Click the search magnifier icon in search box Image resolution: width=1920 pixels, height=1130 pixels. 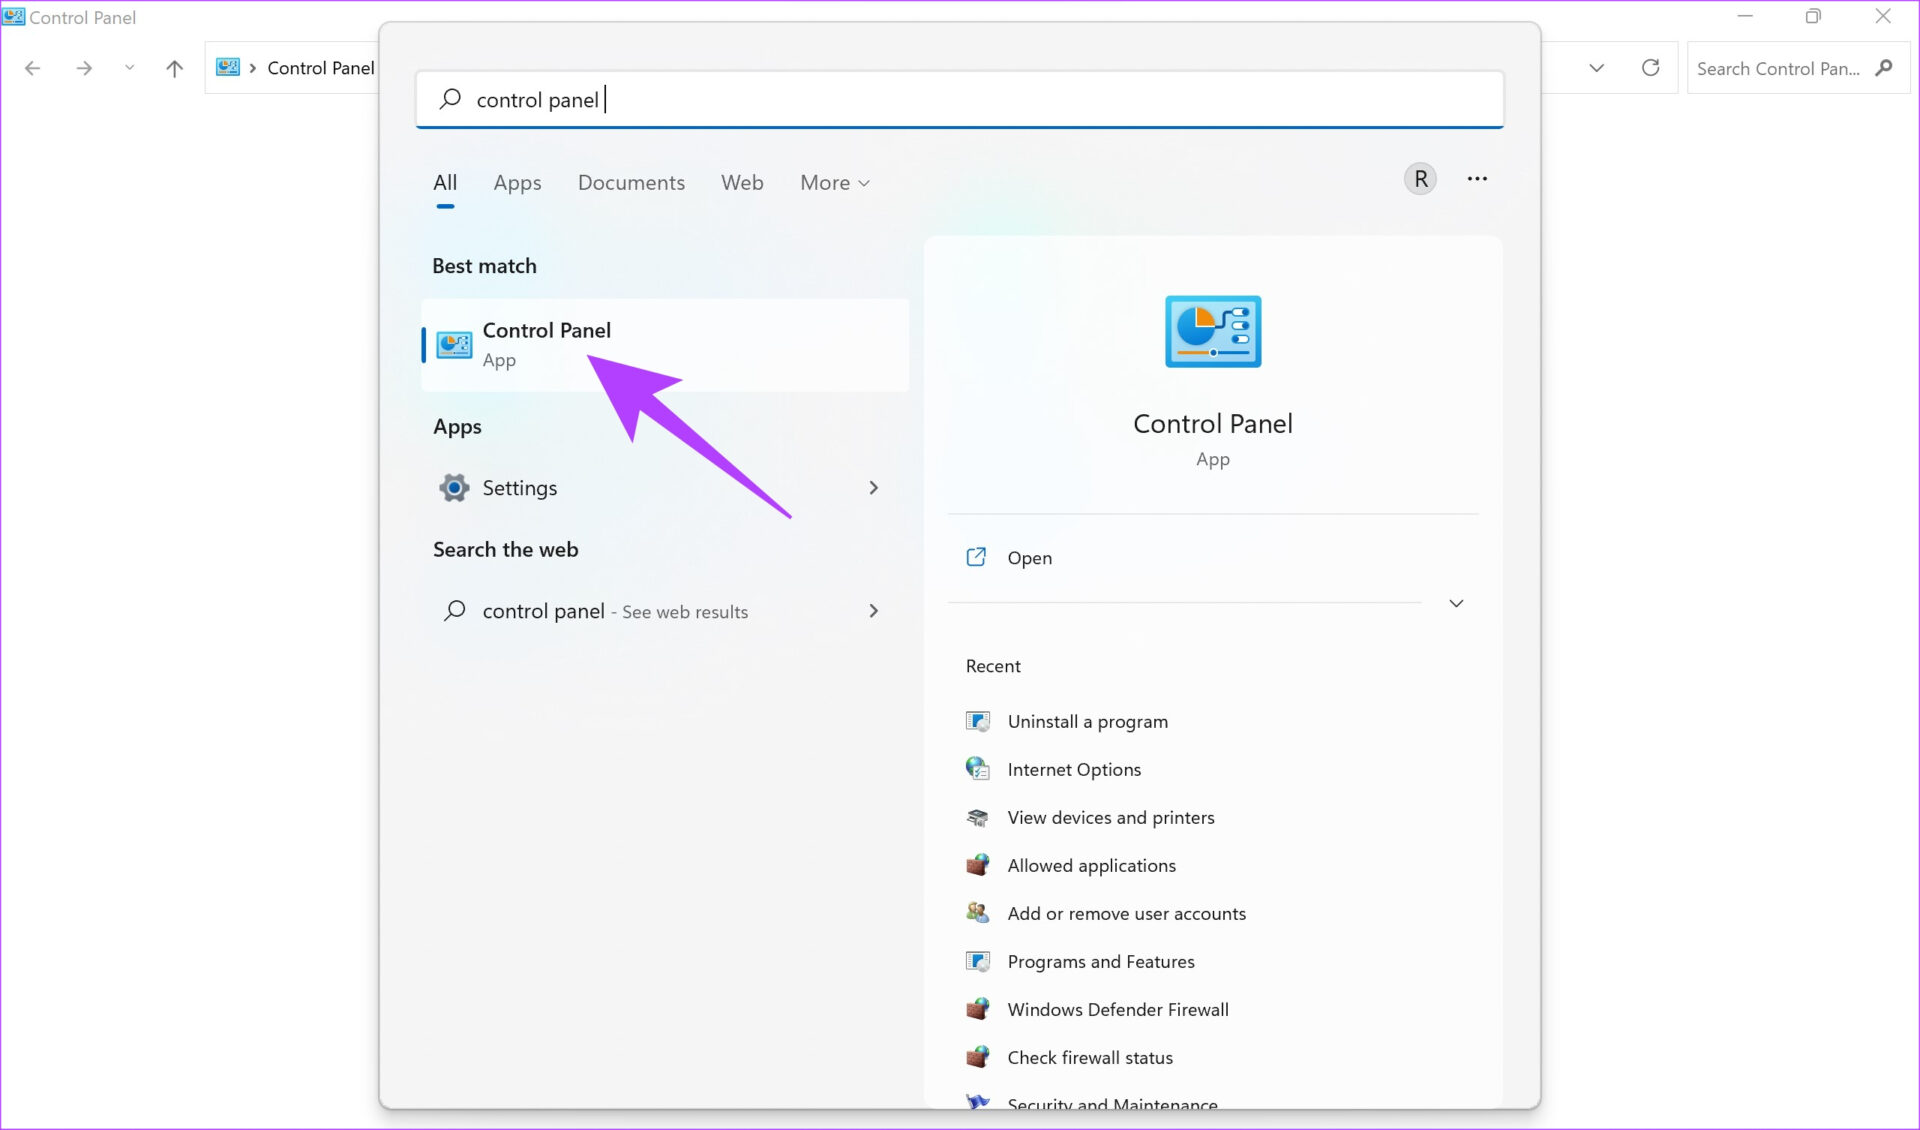coord(450,99)
